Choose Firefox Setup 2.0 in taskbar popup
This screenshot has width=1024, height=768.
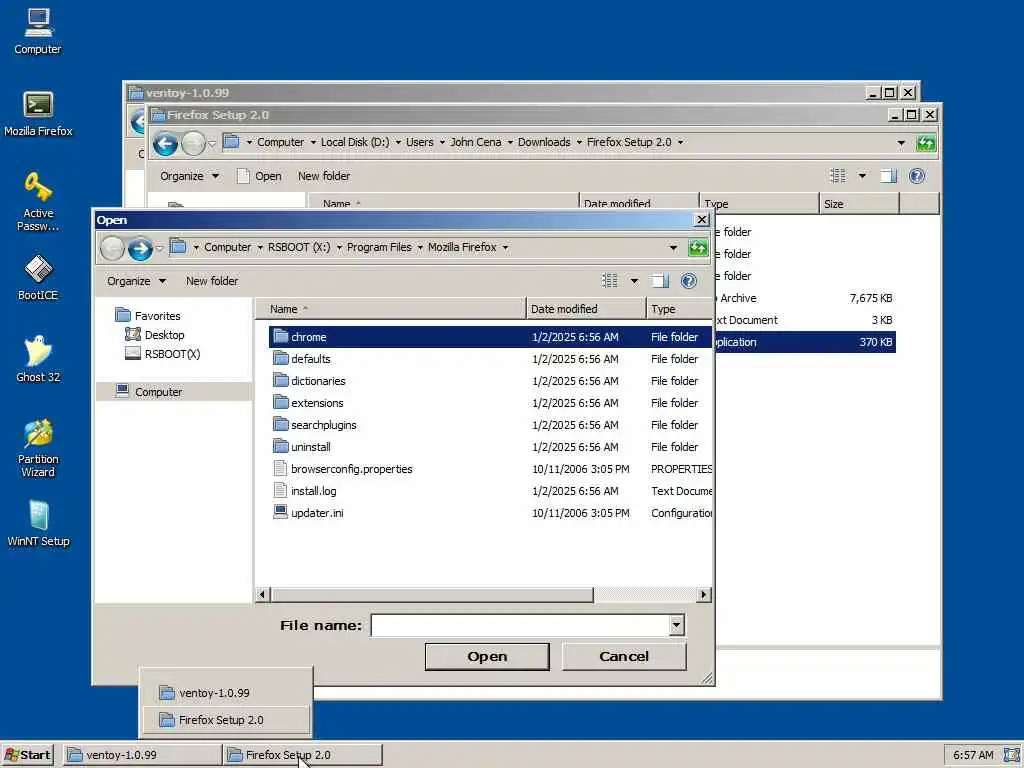(226, 720)
